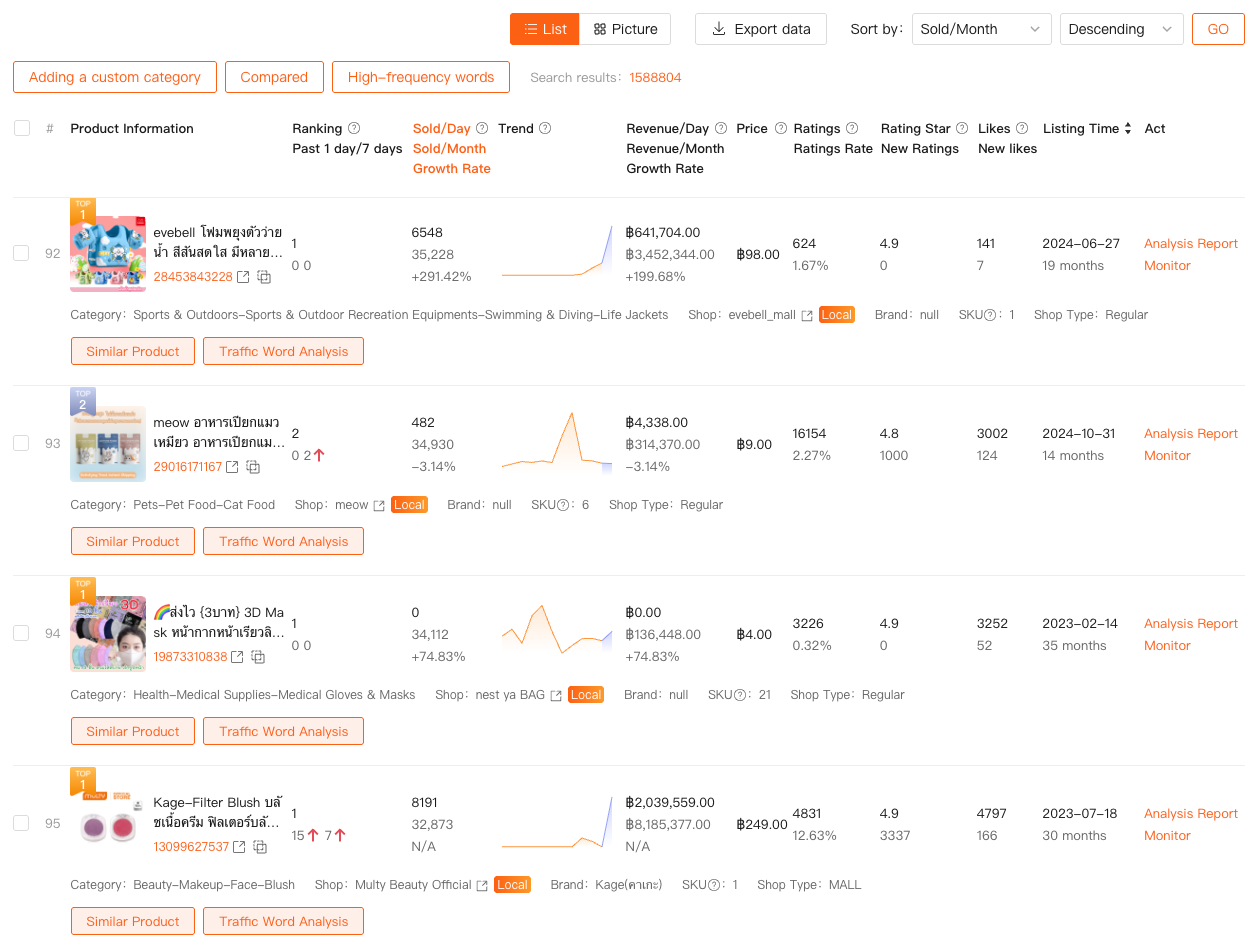This screenshot has width=1254, height=947.
Task: Open evebell product external link icon
Action: tap(243, 277)
